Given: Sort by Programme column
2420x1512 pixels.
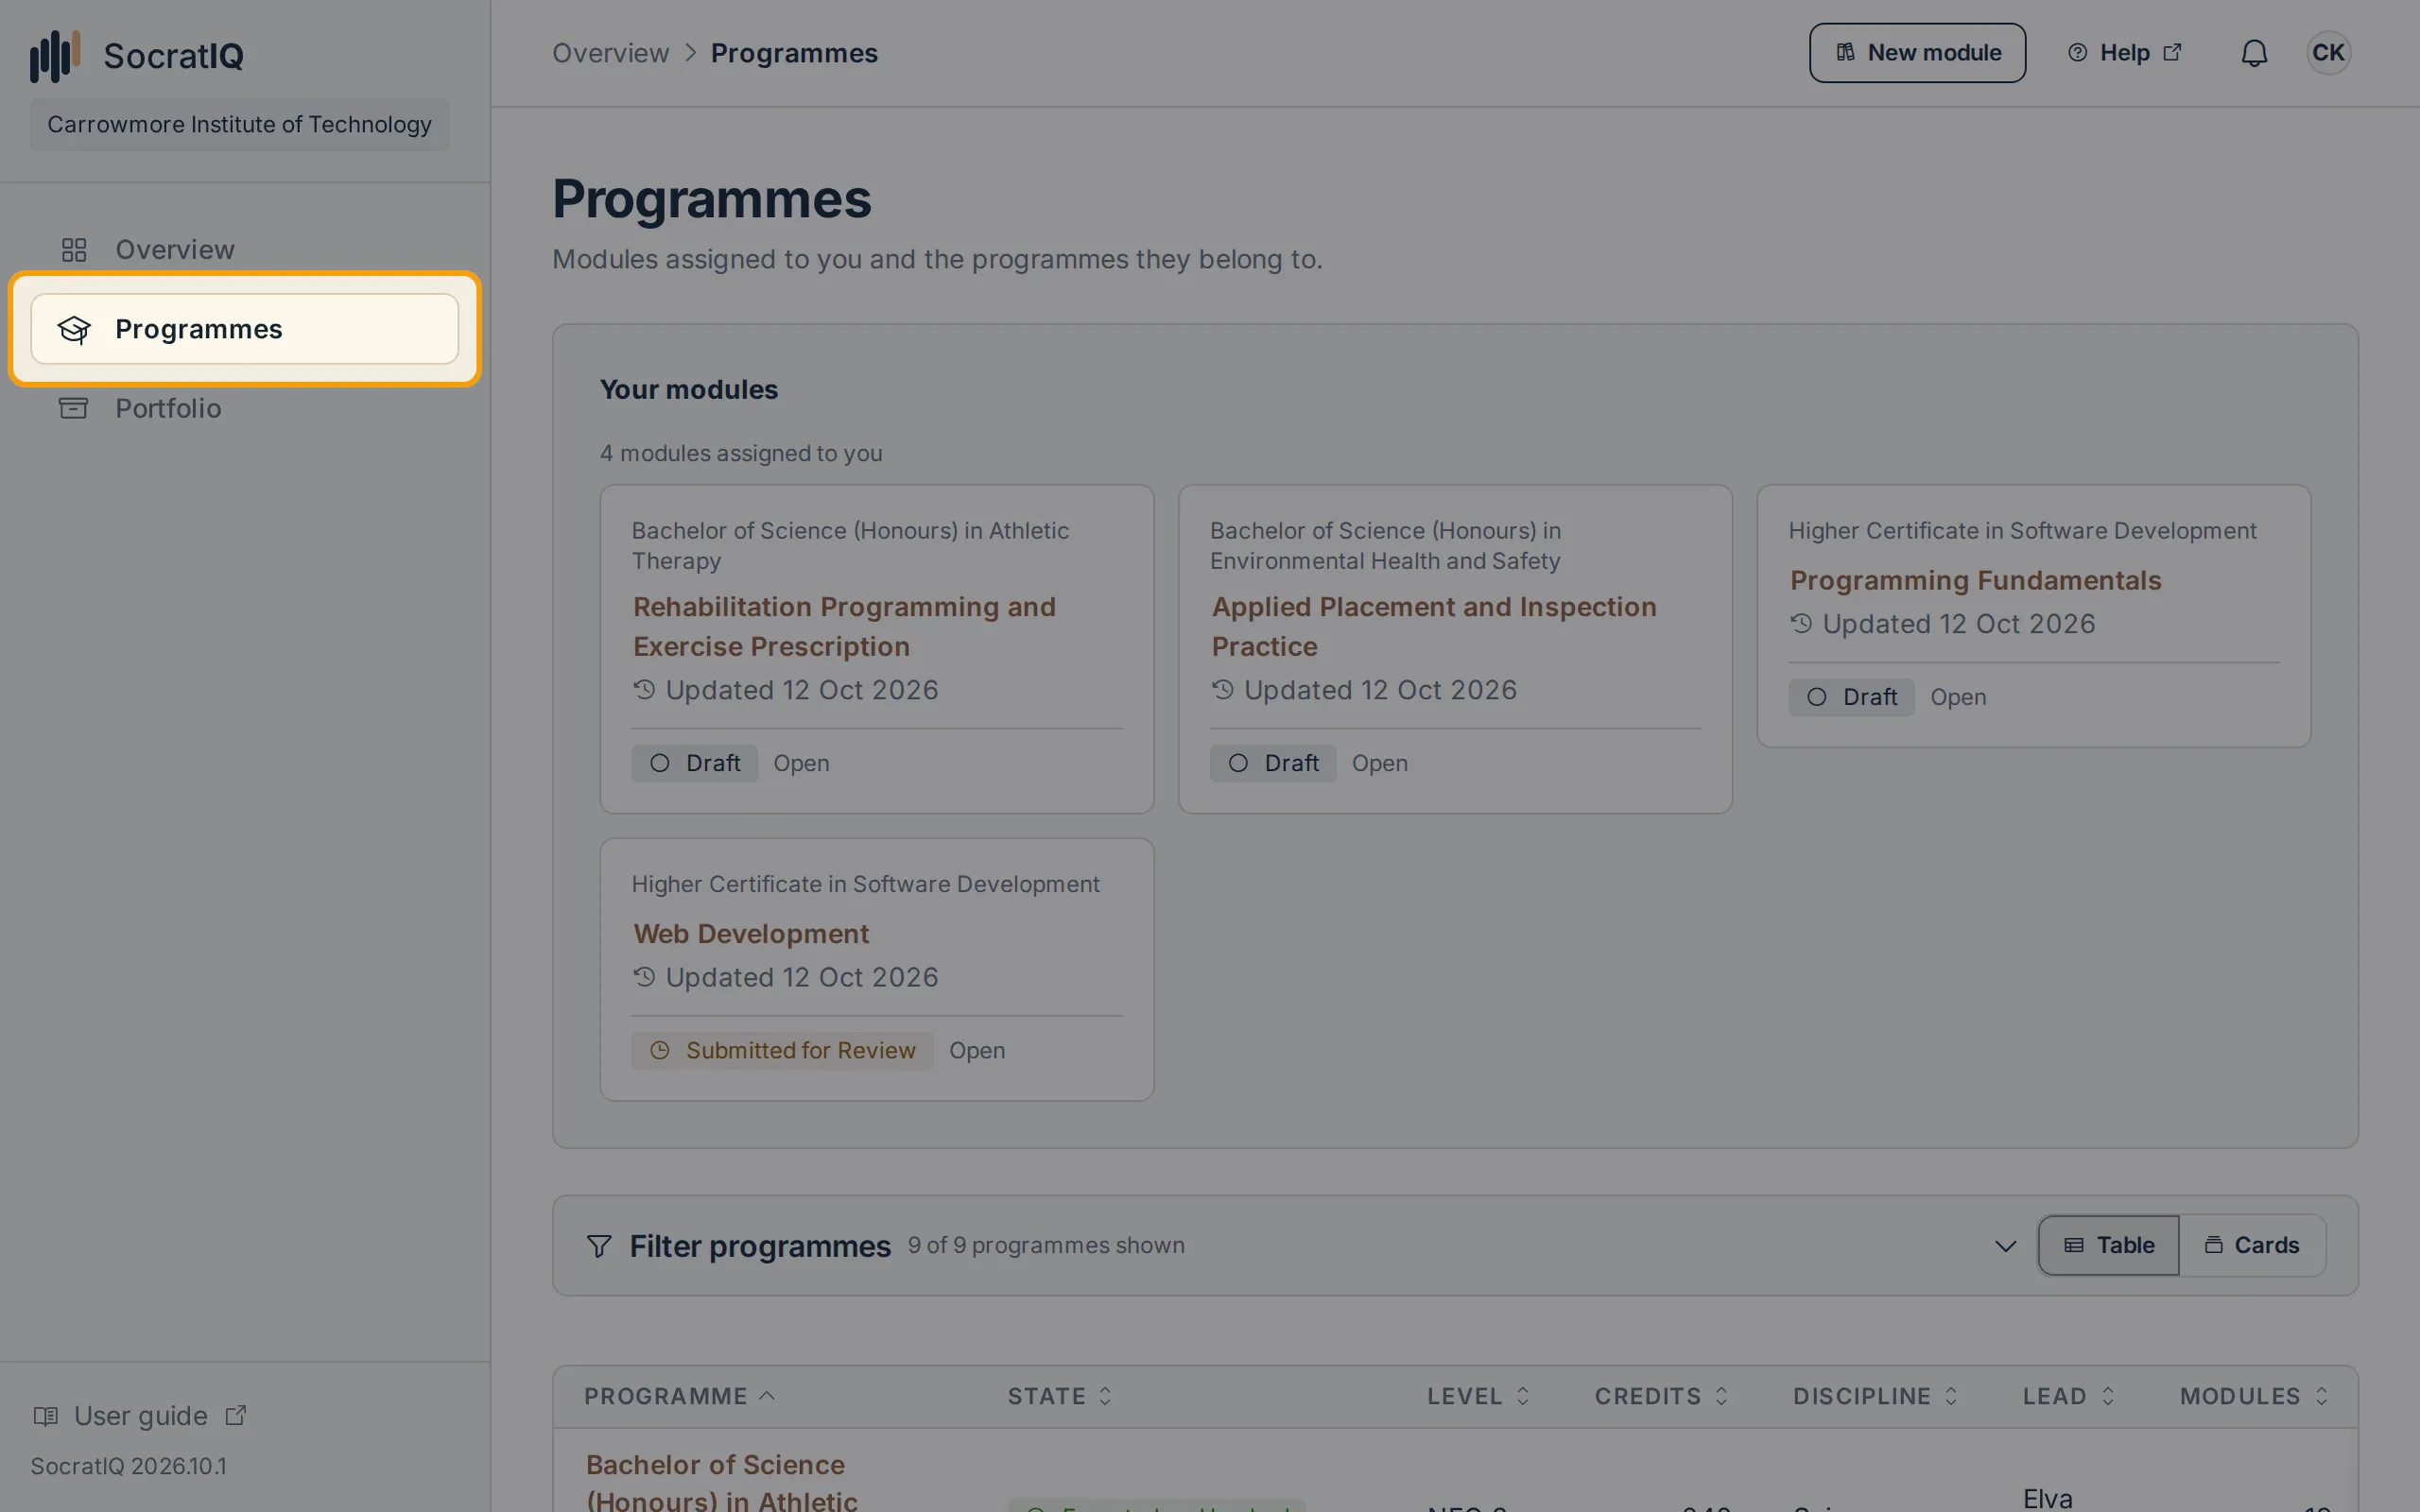Looking at the screenshot, I should (680, 1396).
